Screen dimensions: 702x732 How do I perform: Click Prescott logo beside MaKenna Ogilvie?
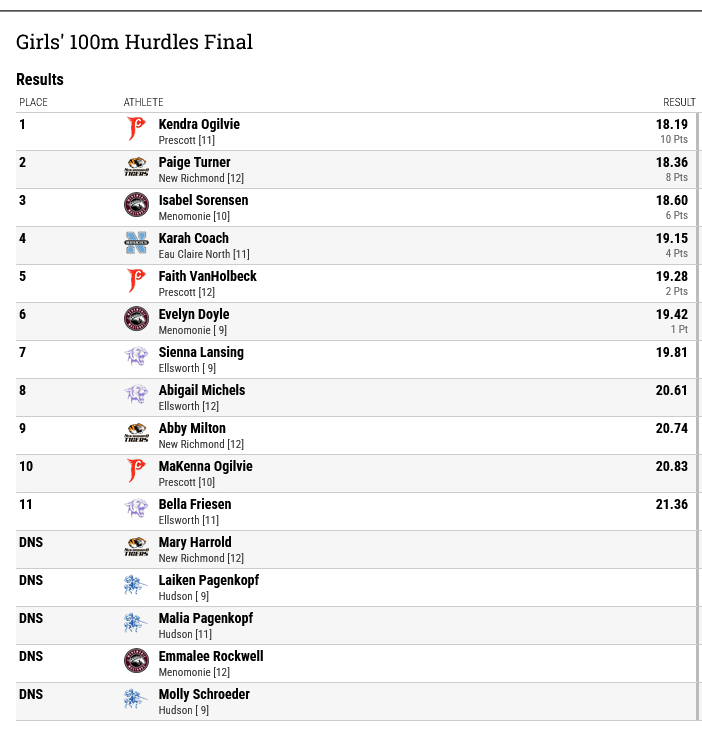point(136,471)
